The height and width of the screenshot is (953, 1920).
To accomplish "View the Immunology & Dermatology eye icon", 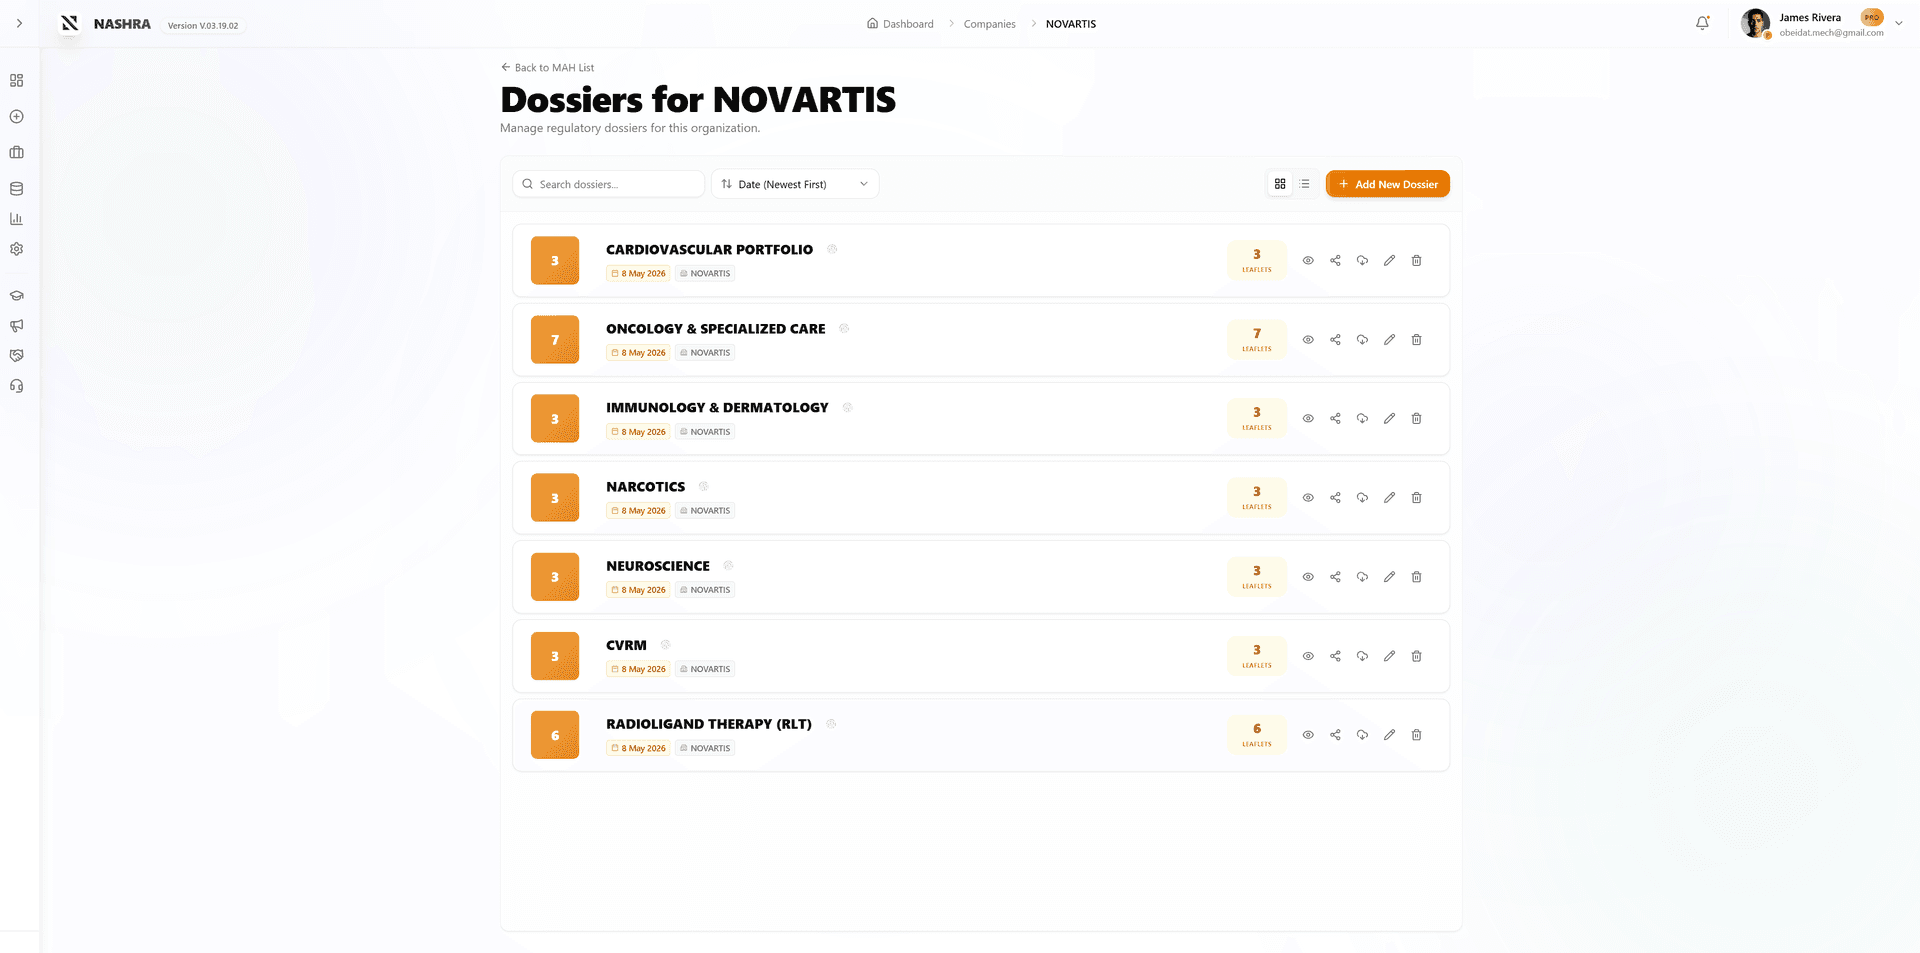I will point(1308,418).
